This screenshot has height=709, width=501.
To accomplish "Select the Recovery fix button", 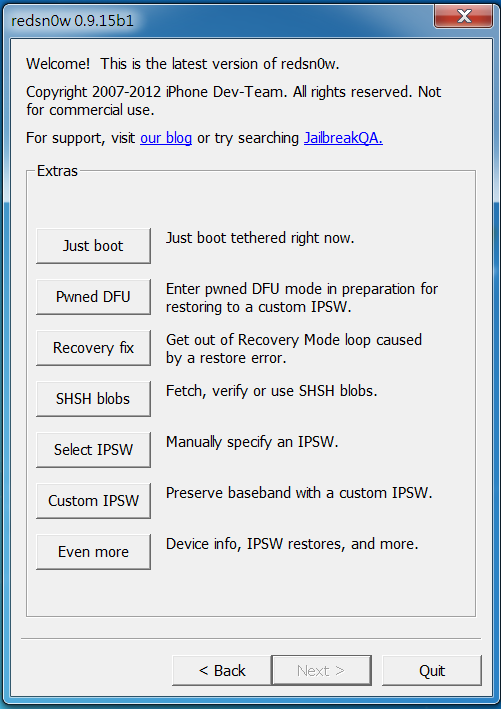I will pyautogui.click(x=93, y=348).
